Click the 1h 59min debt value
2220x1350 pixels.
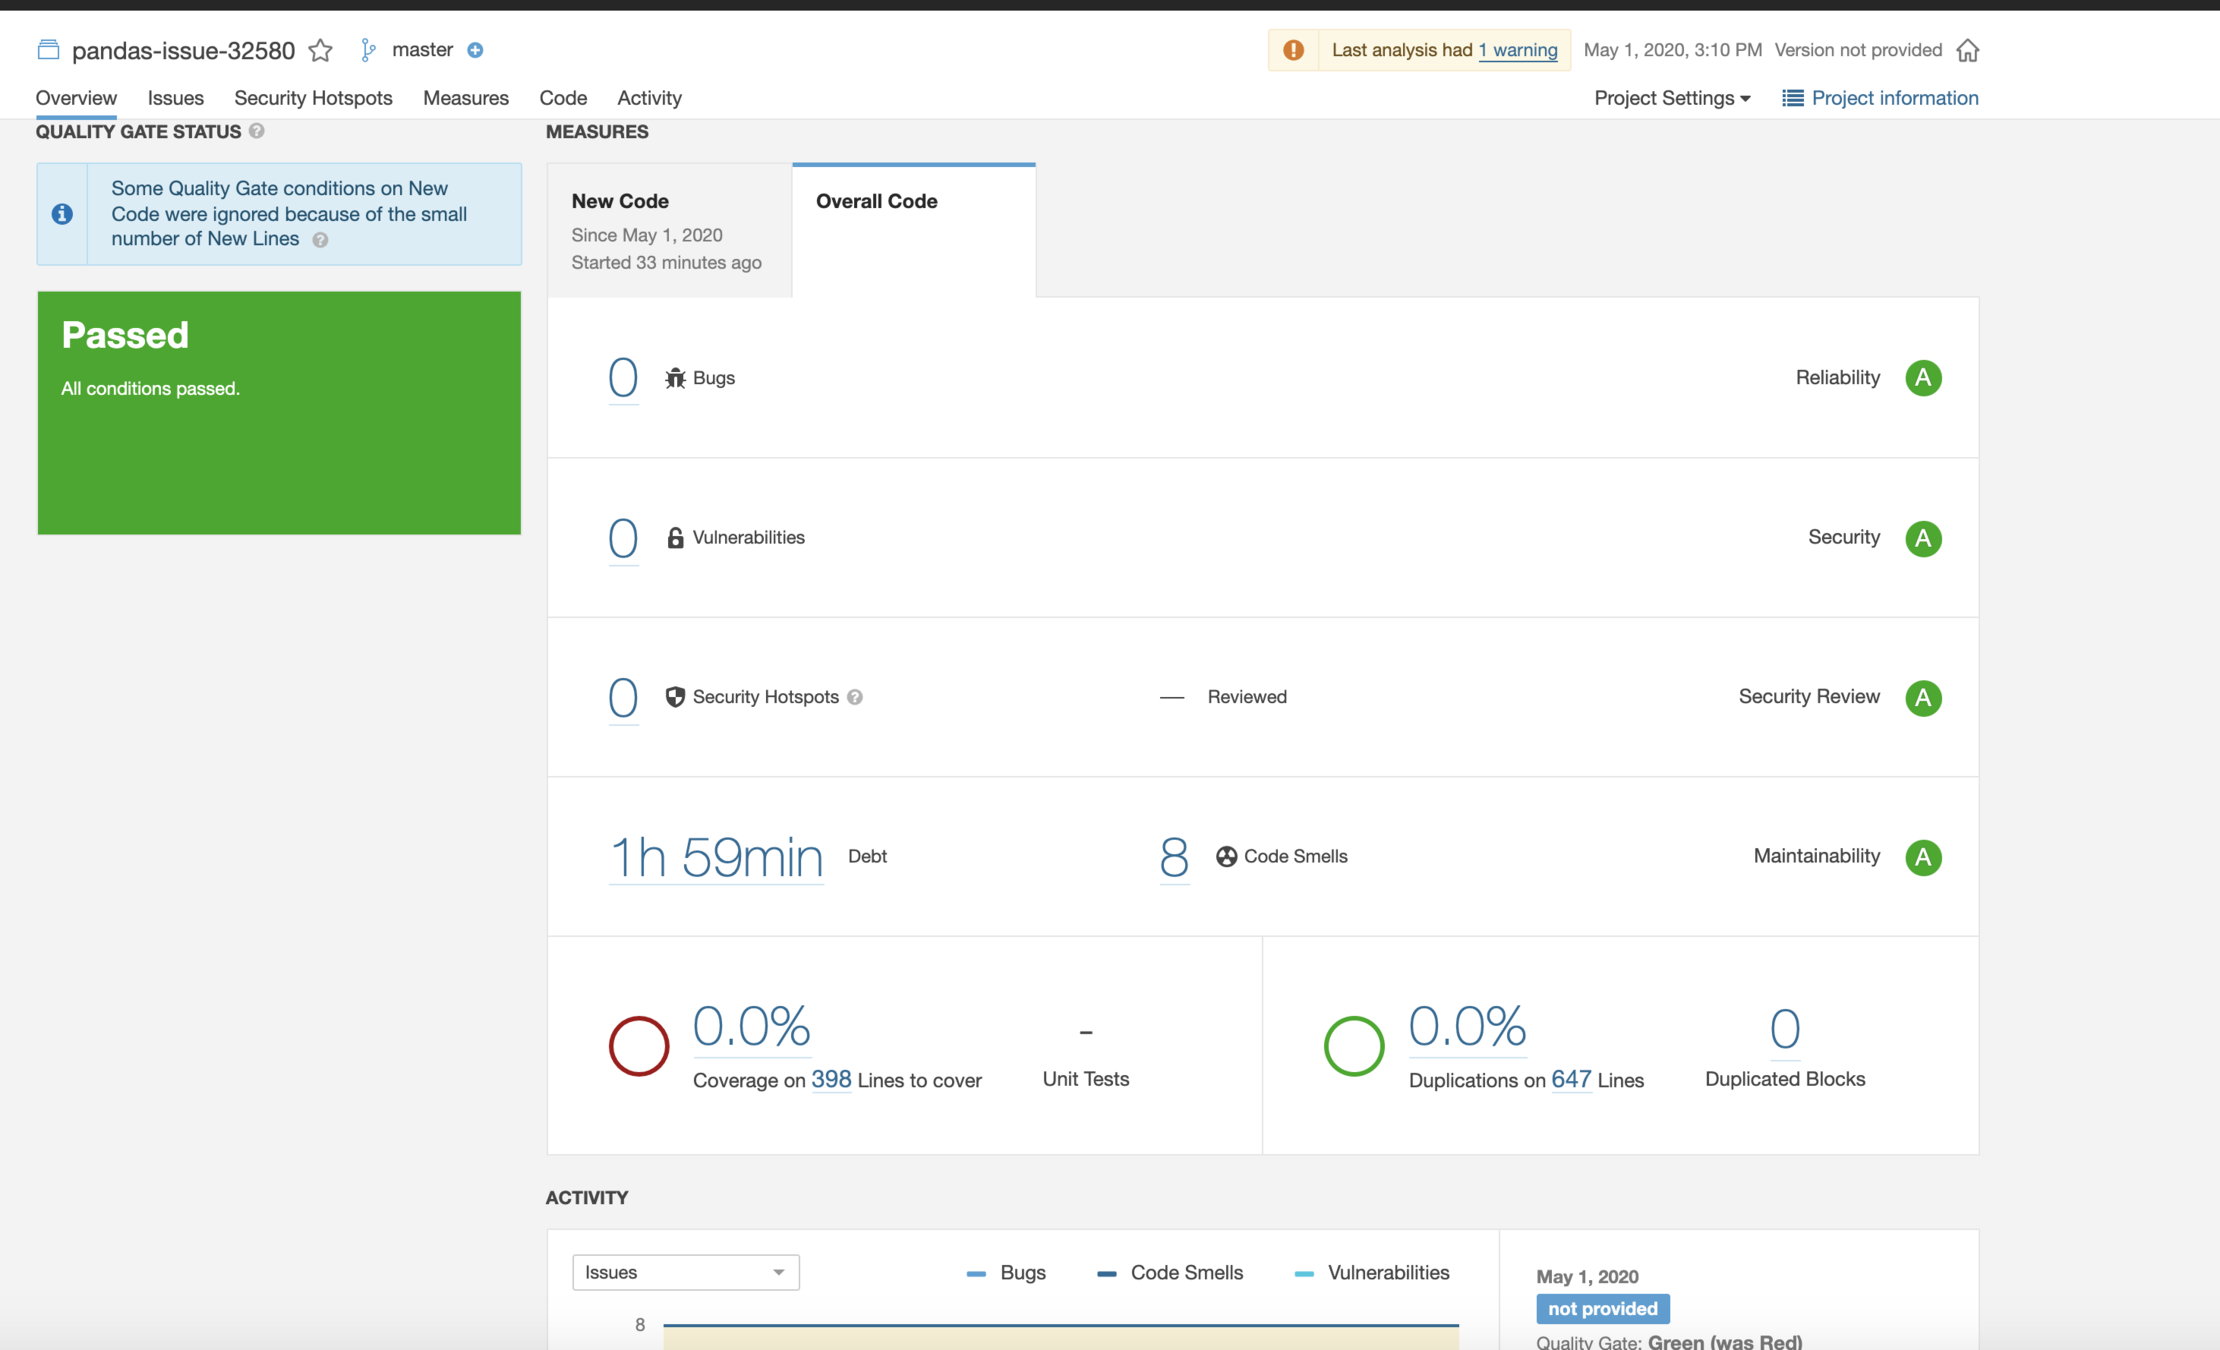715,857
